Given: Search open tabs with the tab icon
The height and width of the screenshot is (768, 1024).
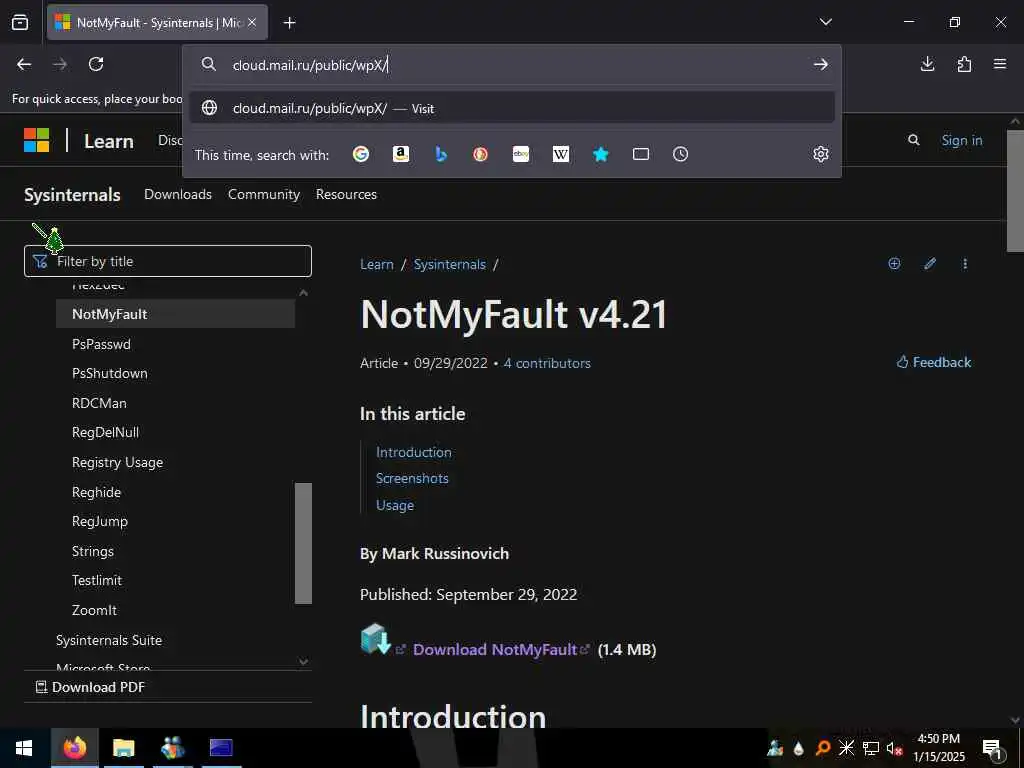Looking at the screenshot, I should pyautogui.click(x=641, y=154).
